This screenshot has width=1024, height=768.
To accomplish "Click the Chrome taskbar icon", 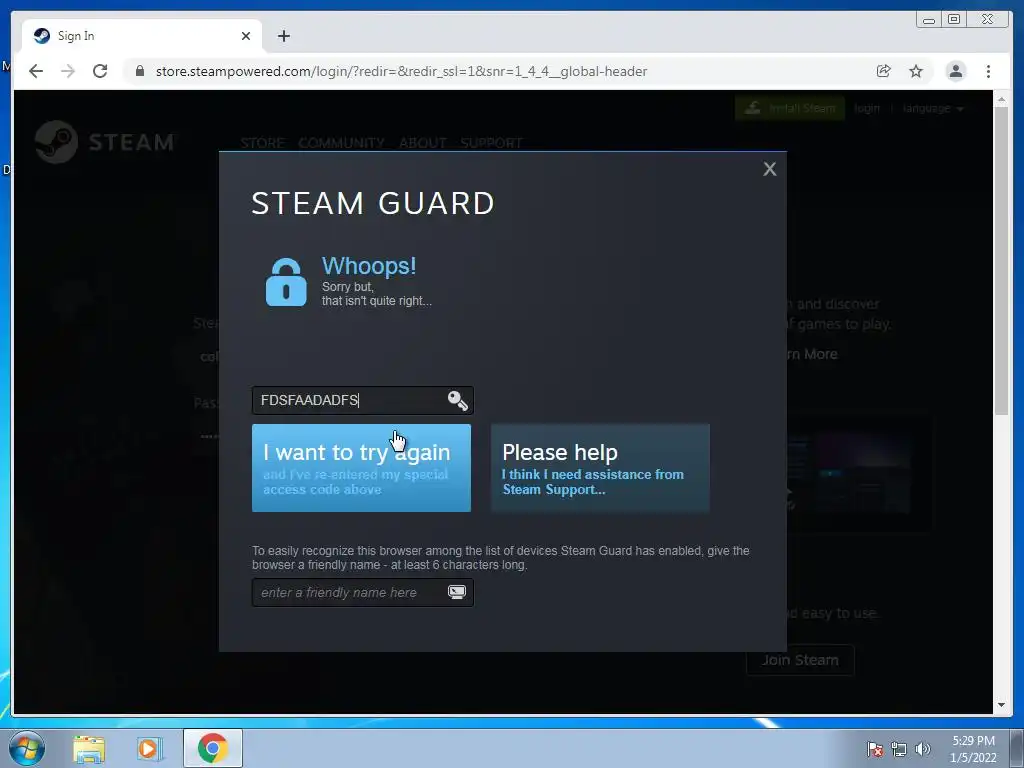I will click(212, 748).
